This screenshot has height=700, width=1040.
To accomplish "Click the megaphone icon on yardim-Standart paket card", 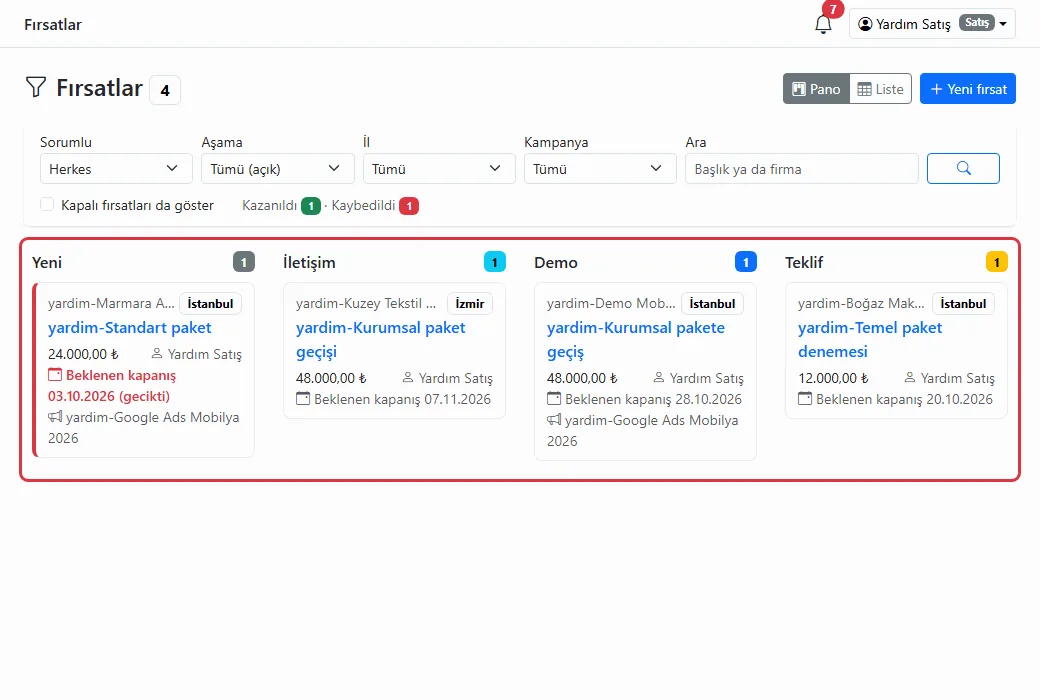I will pos(55,417).
